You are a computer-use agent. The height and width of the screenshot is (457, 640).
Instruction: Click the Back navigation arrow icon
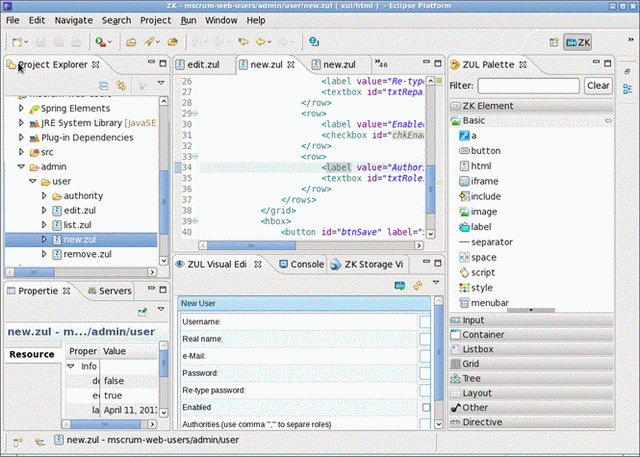[260, 42]
